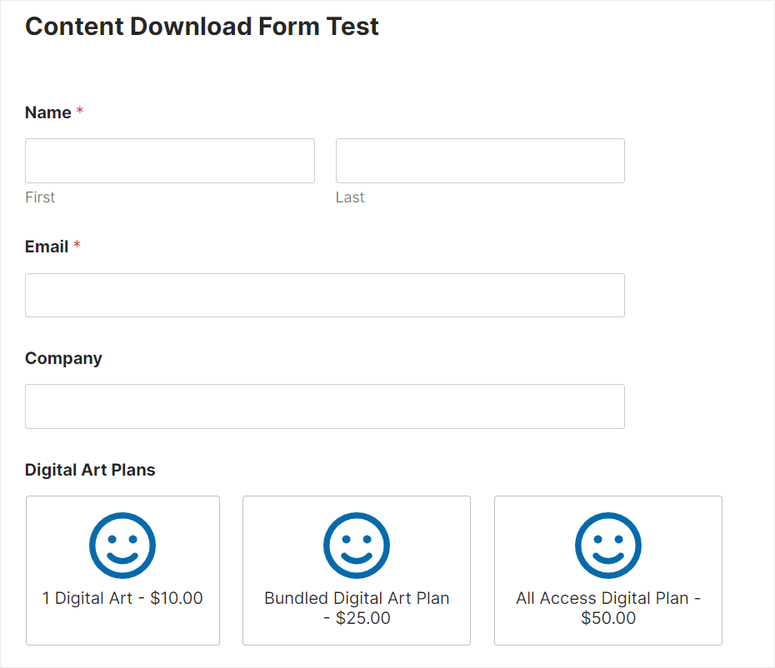The height and width of the screenshot is (668, 775).
Task: Select the Bundled Digital Art Plan smiley icon
Action: coord(356,545)
